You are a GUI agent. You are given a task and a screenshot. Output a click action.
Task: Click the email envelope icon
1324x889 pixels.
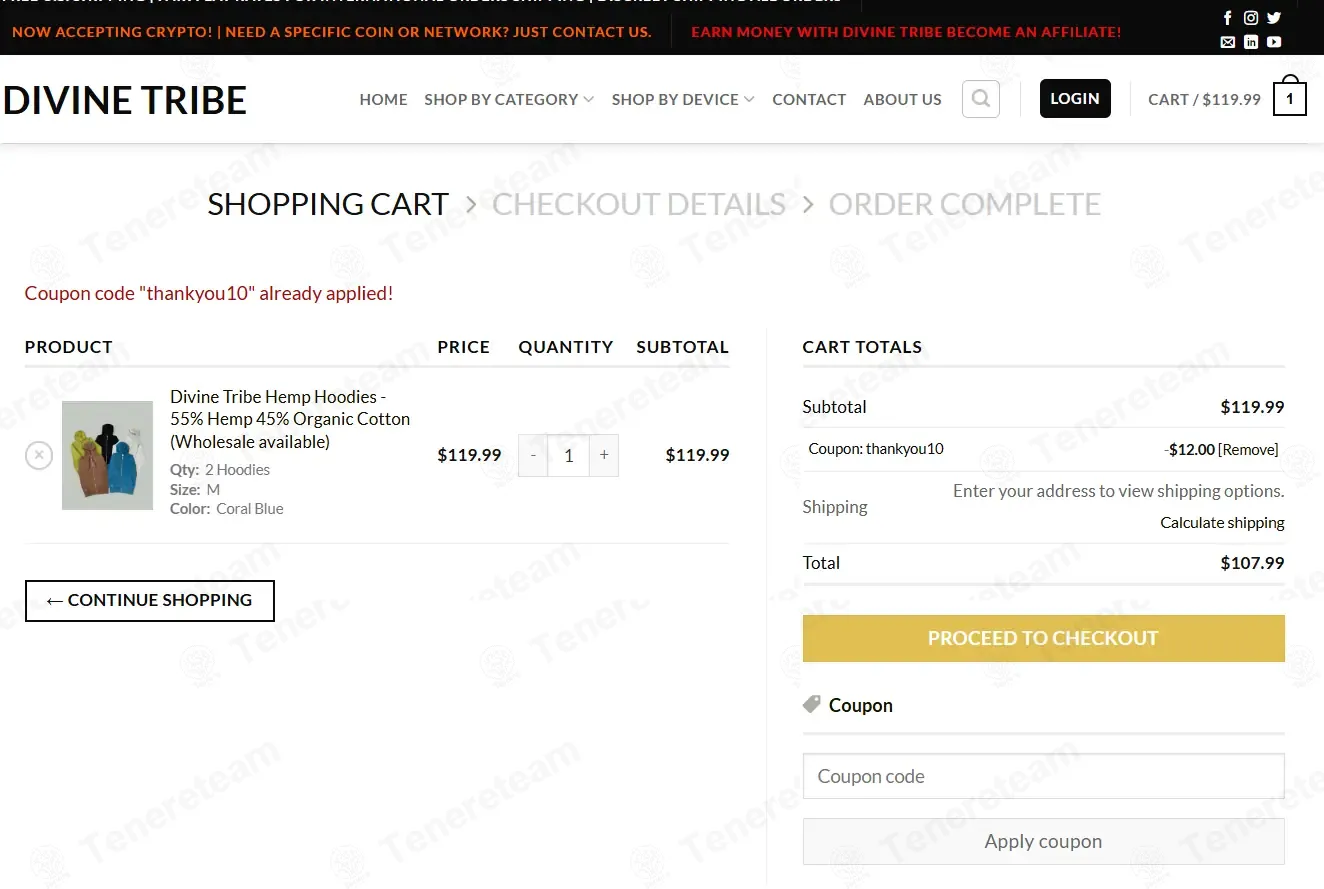click(1228, 42)
